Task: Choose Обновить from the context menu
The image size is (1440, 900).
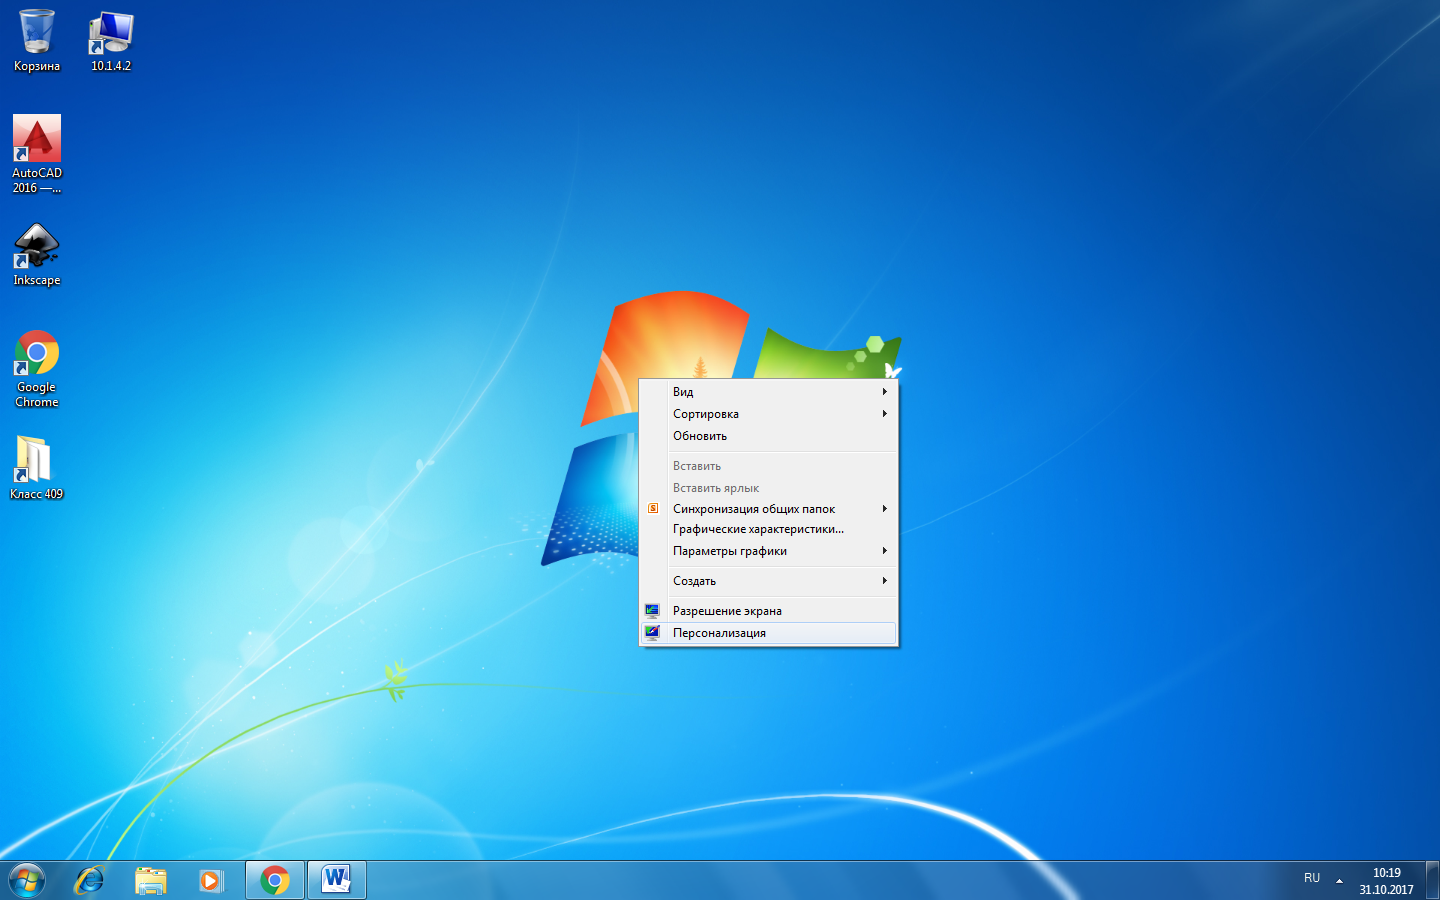Action: [x=768, y=436]
